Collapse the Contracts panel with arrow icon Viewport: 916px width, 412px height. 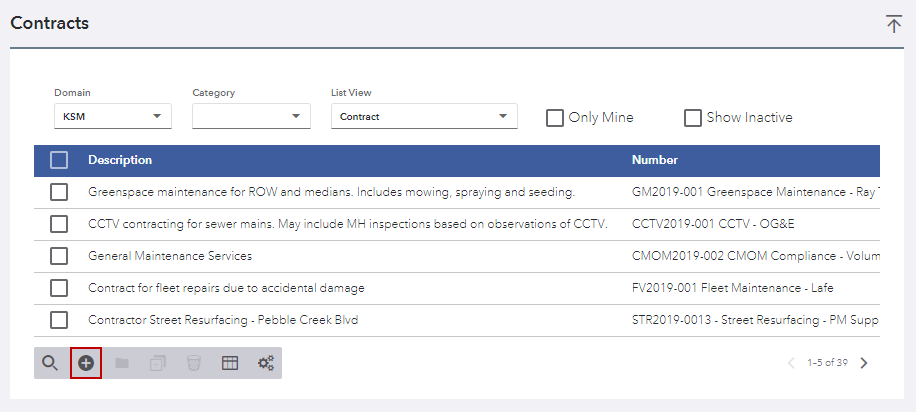pos(894,24)
